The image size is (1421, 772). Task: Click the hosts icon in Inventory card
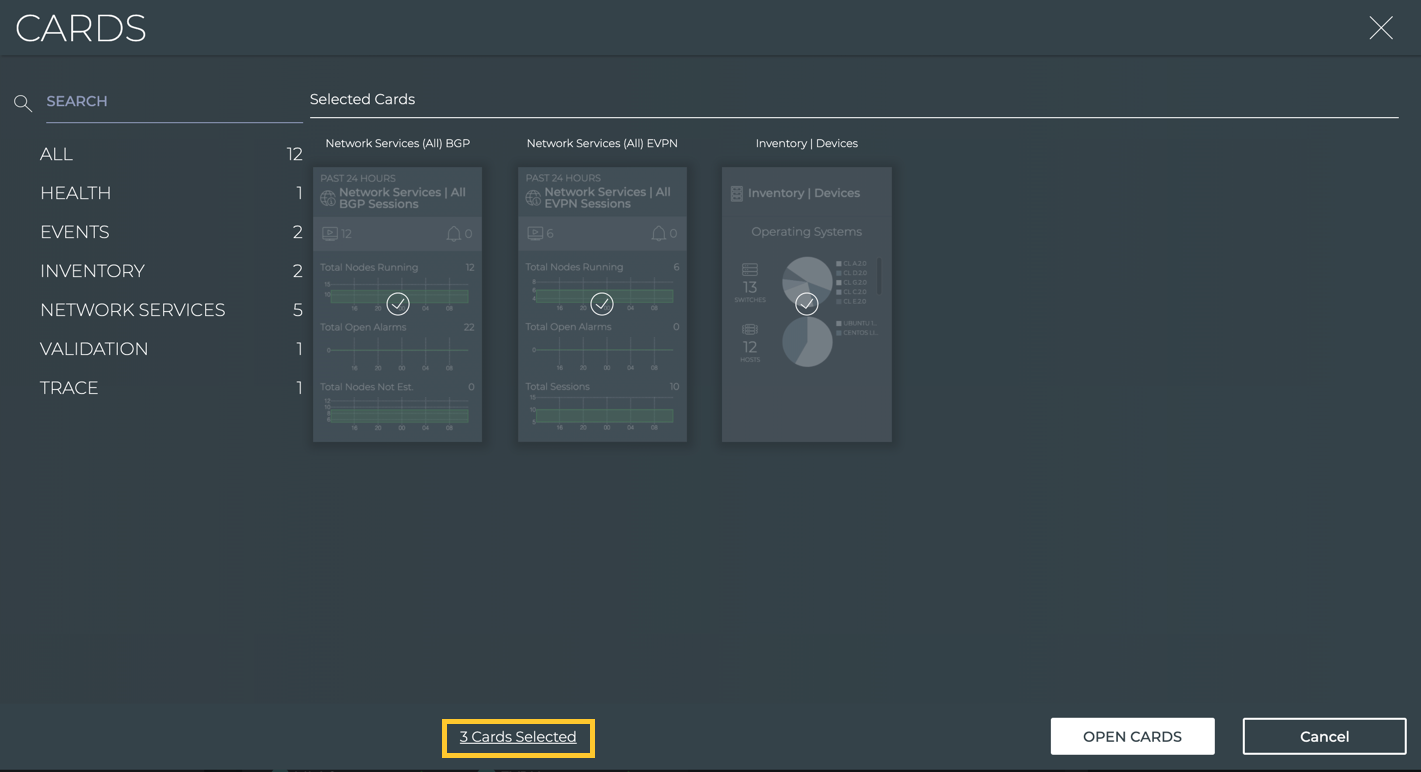750,329
